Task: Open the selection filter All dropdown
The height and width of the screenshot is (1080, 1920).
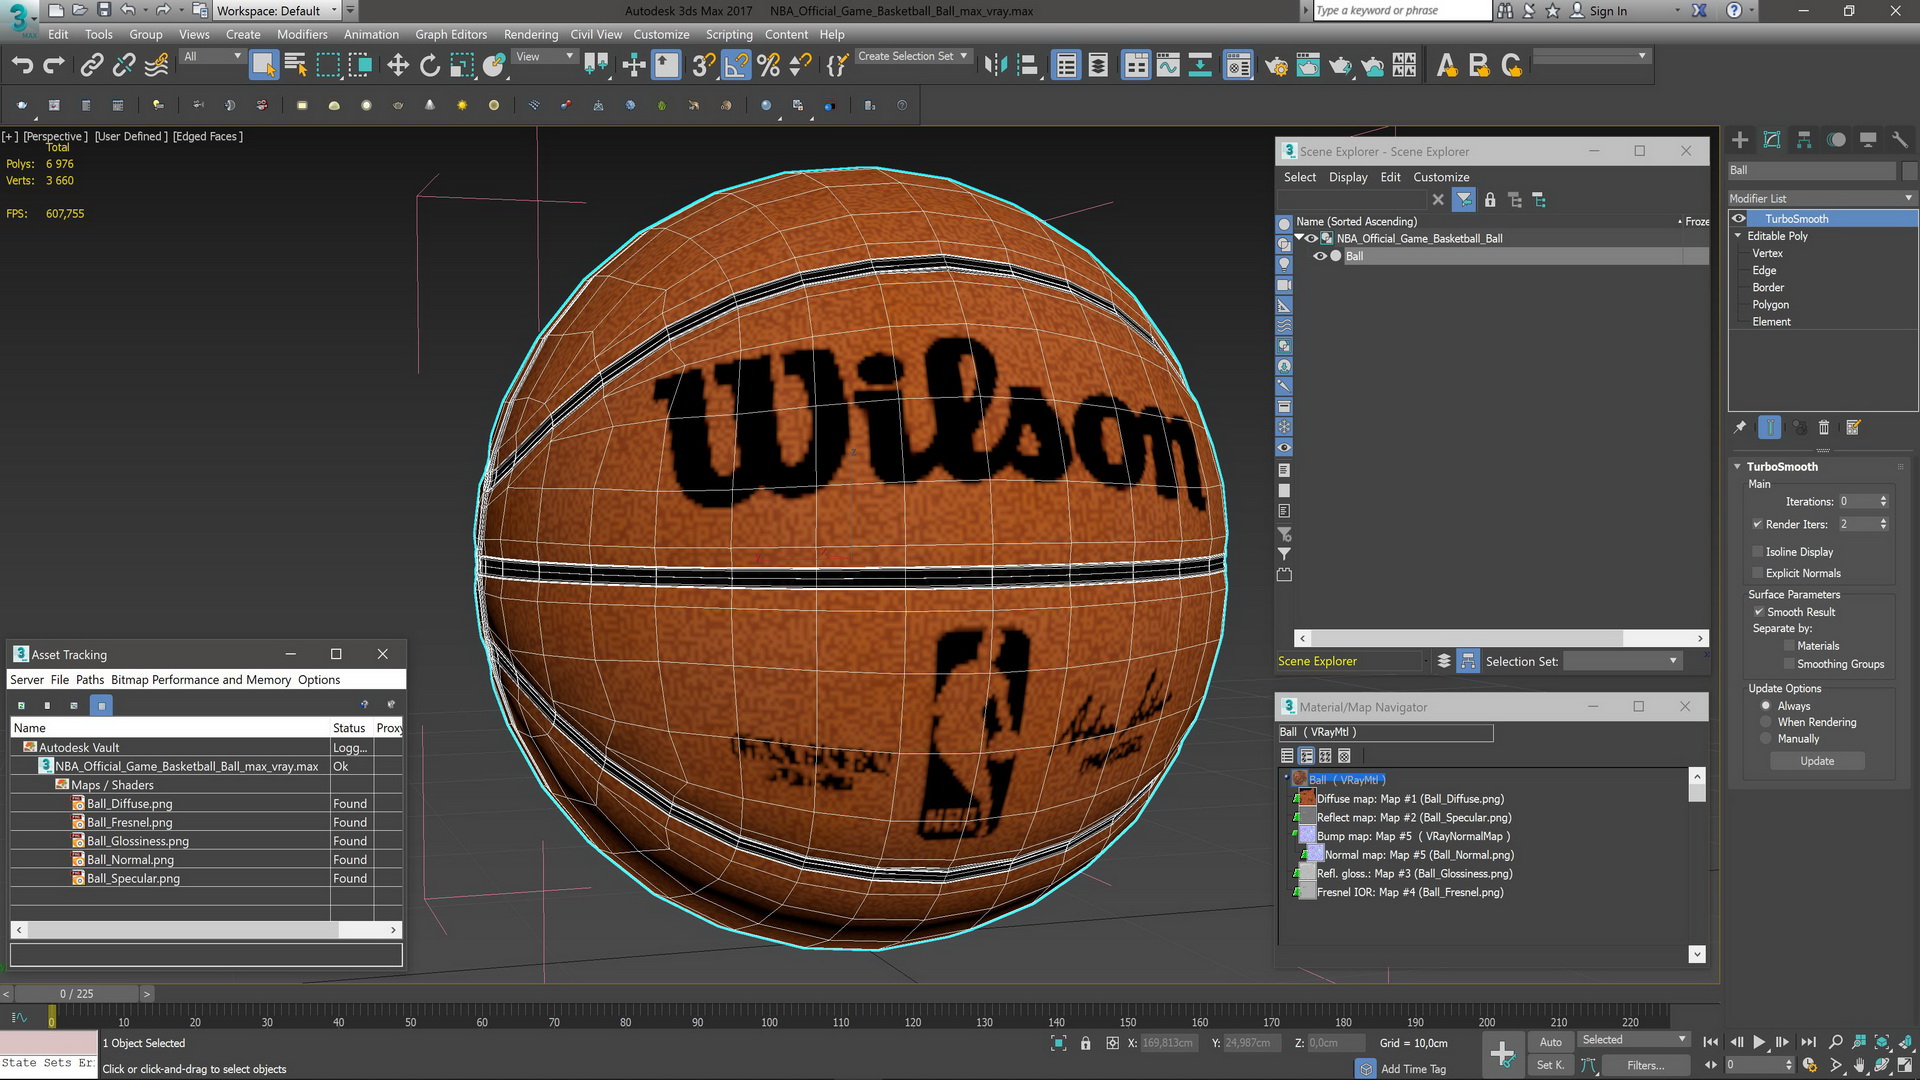Action: [213, 57]
